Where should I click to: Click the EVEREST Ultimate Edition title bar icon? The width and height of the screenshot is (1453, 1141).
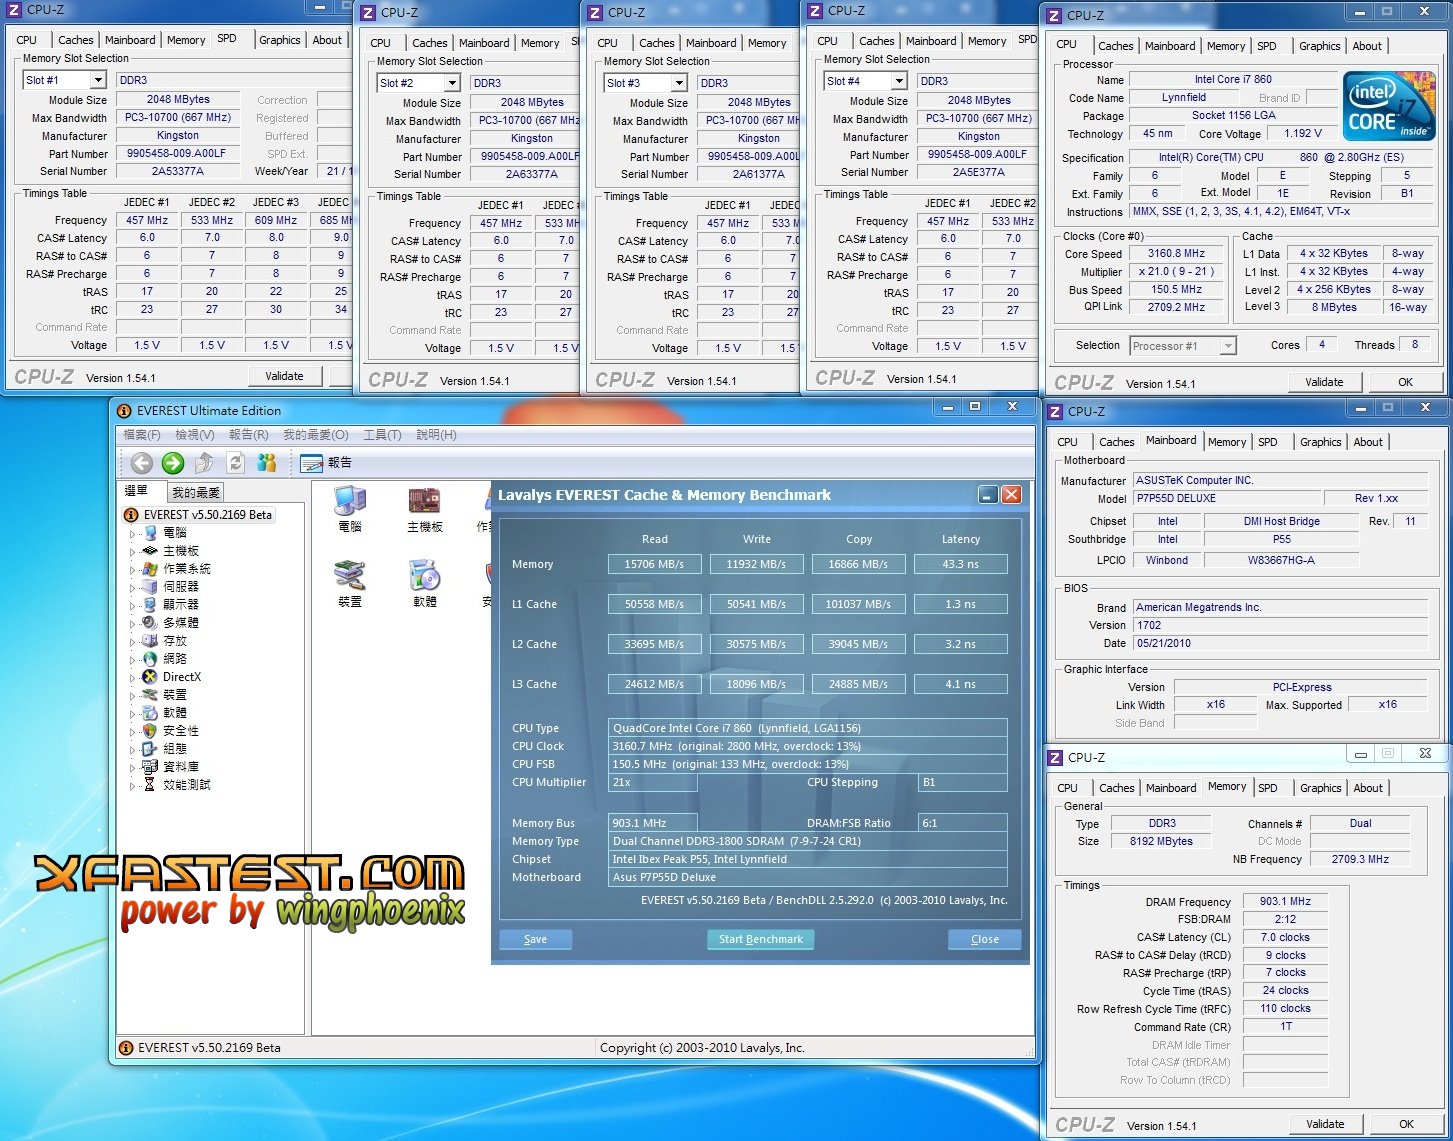124,410
